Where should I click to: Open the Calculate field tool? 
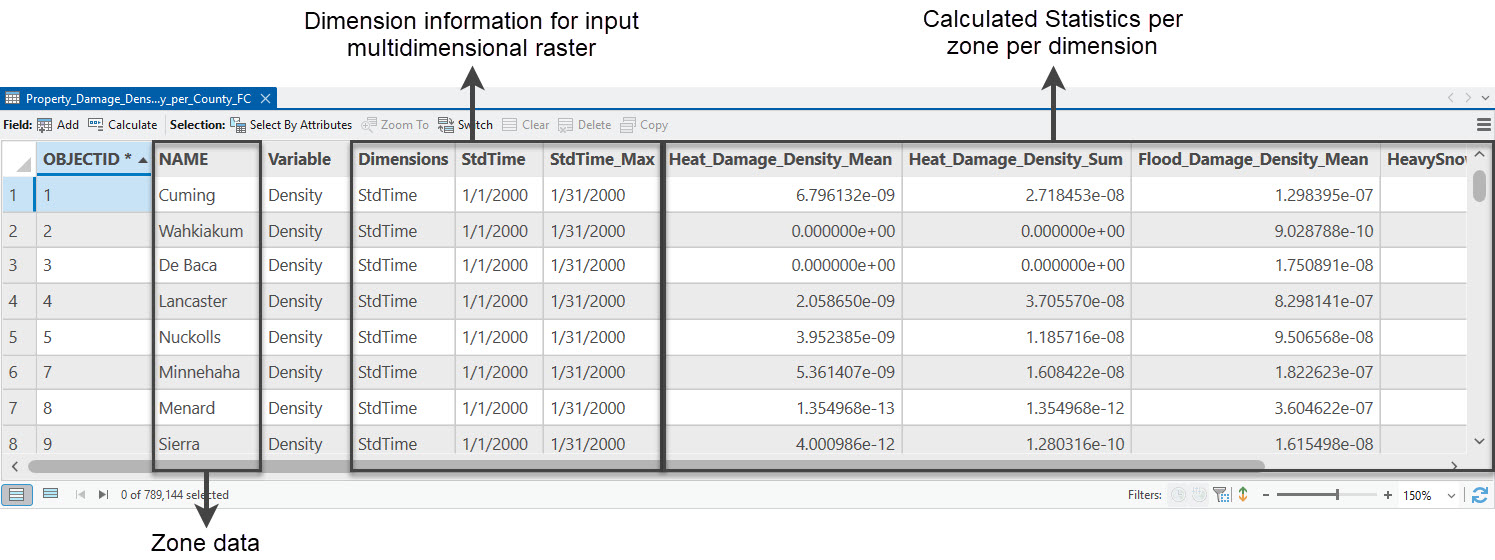pos(123,125)
